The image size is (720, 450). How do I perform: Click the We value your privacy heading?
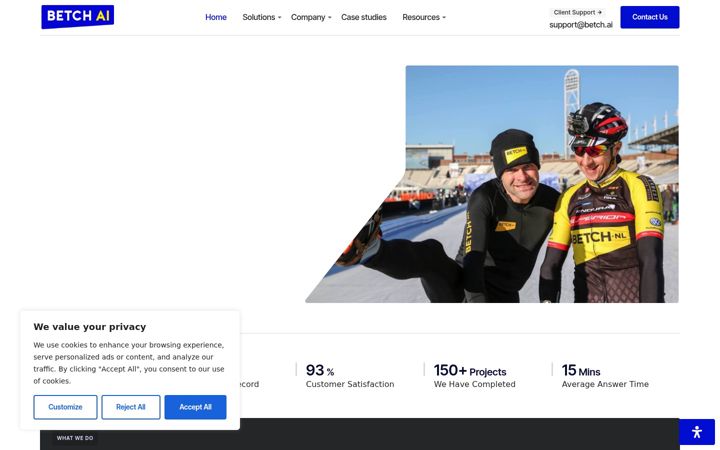[x=90, y=327]
